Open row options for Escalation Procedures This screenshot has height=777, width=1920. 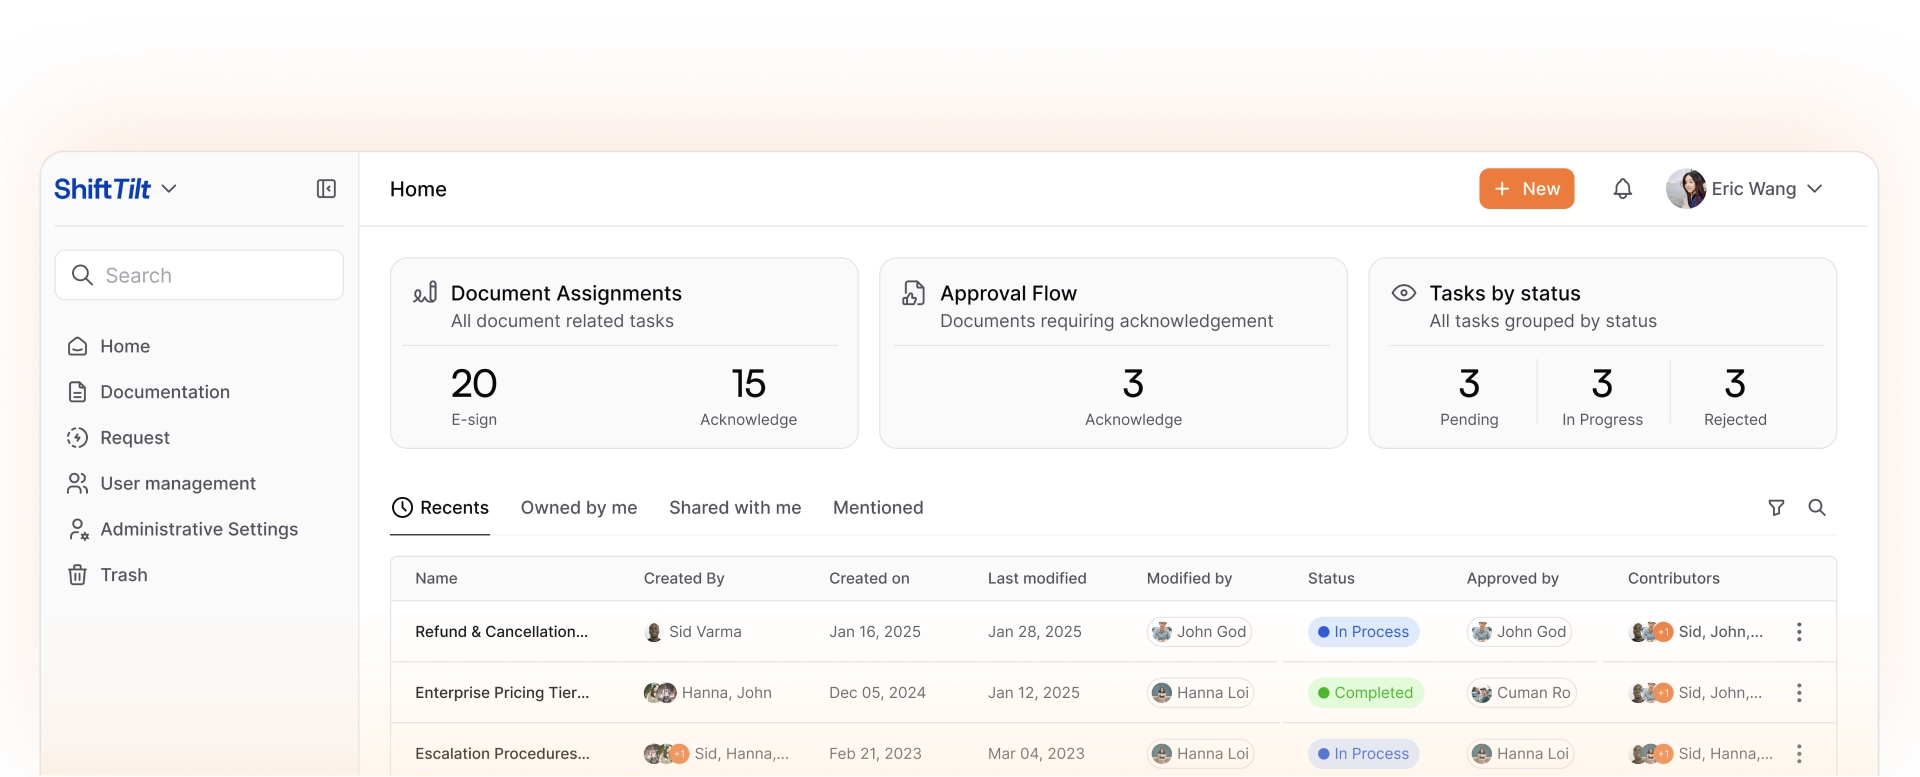pos(1799,754)
